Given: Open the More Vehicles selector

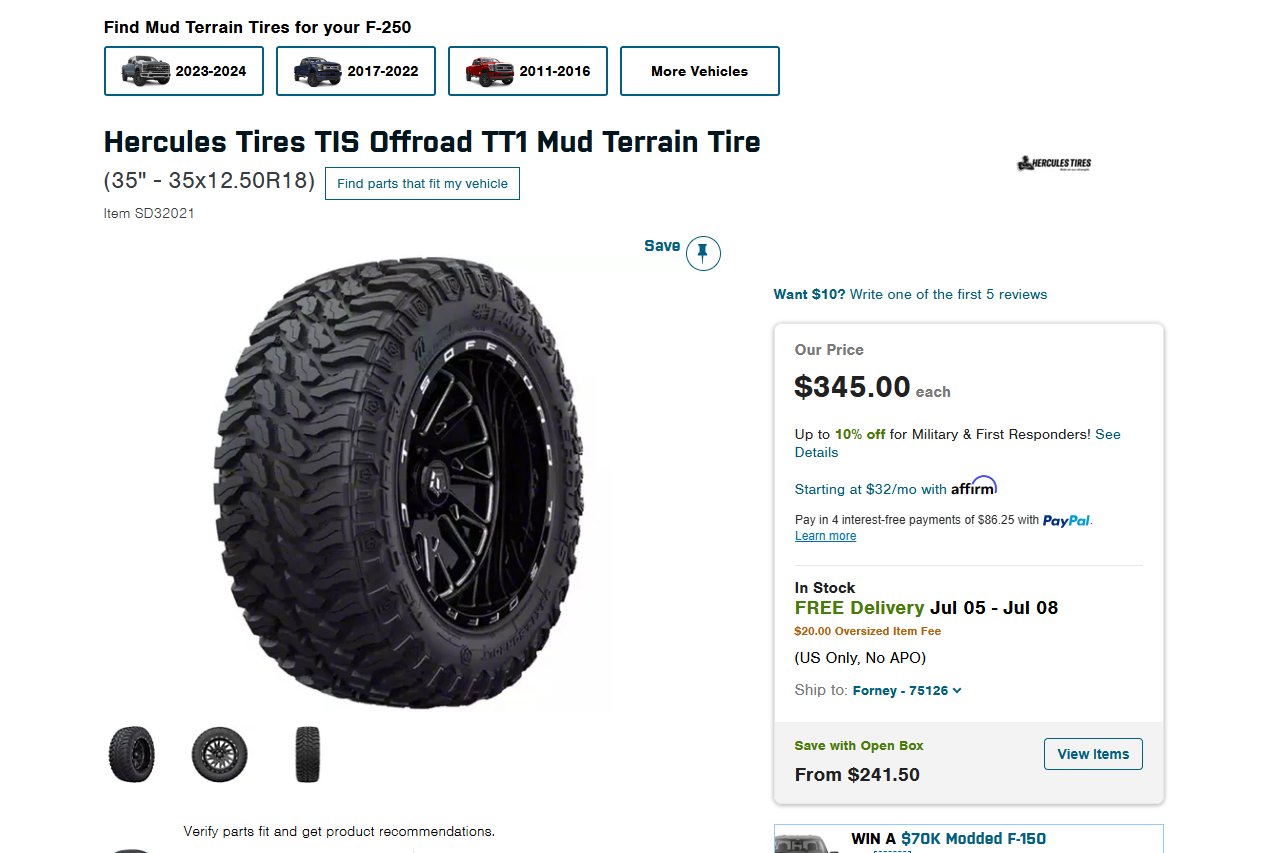Looking at the screenshot, I should pyautogui.click(x=700, y=71).
